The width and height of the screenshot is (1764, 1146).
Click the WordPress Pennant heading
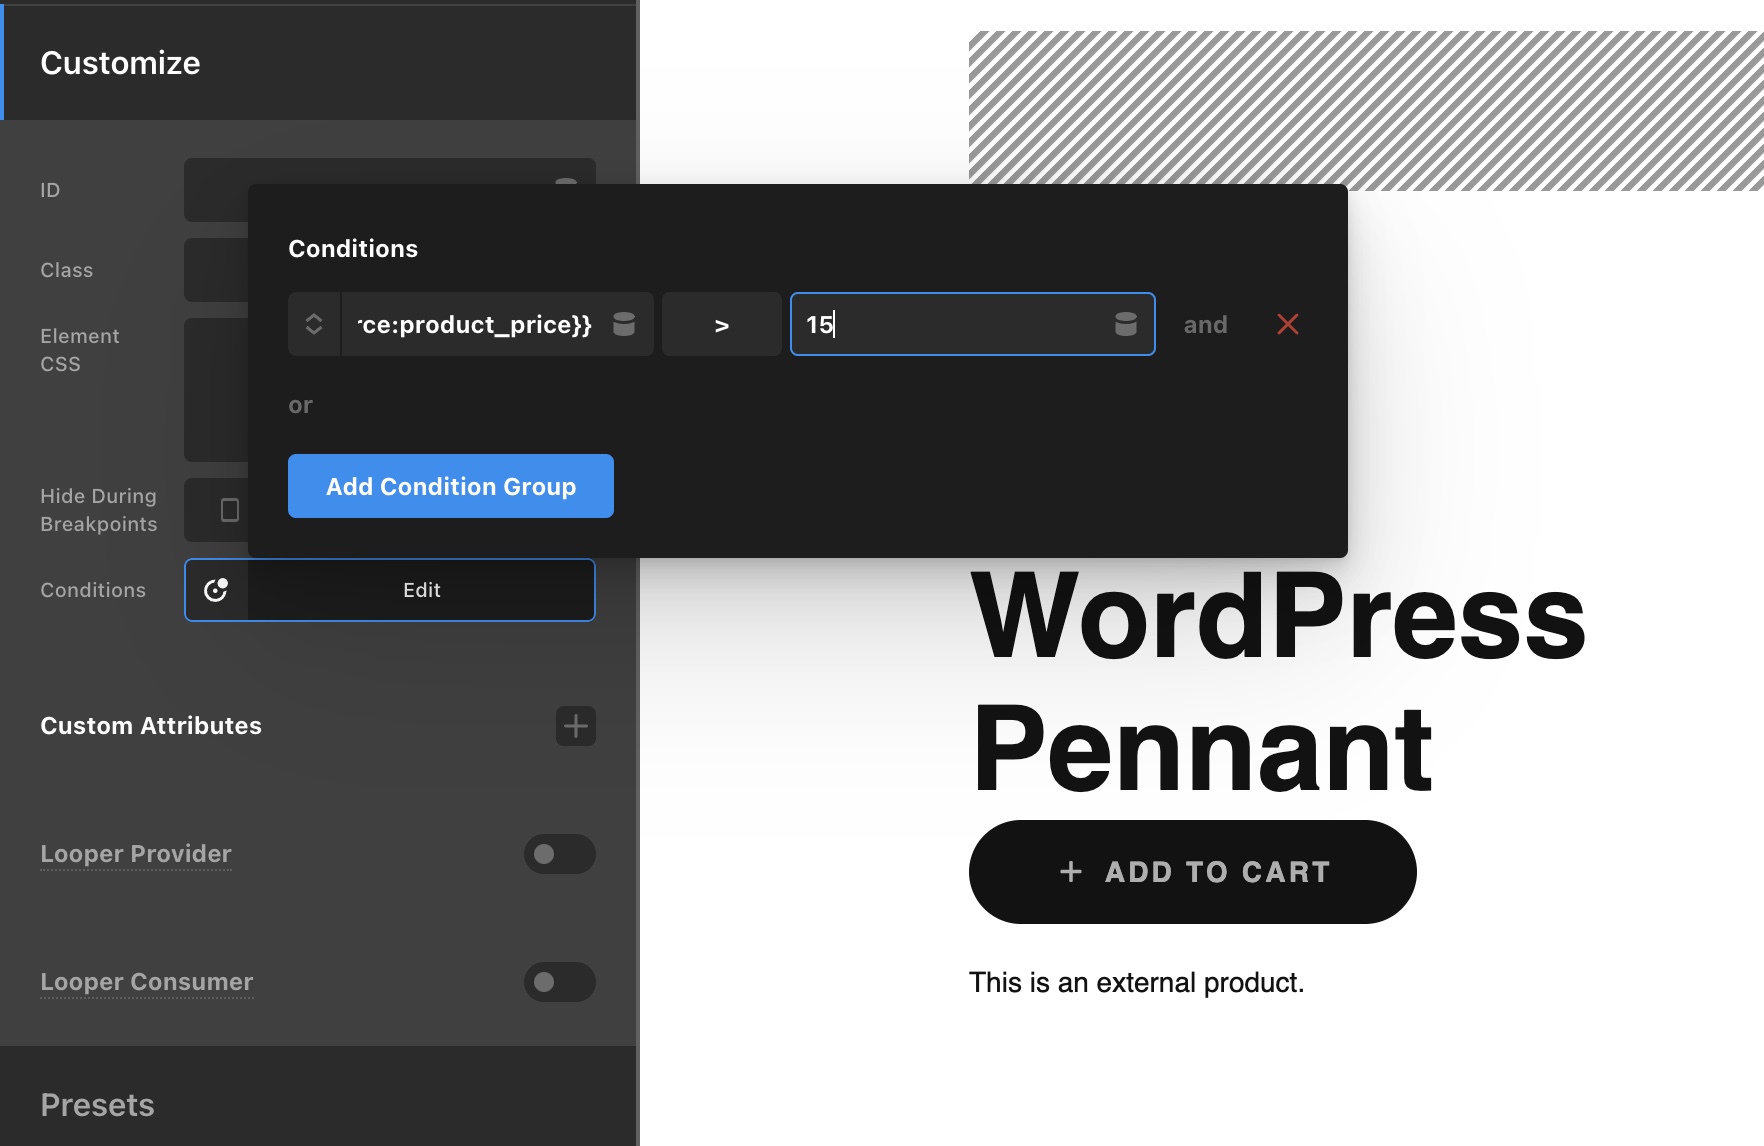click(1278, 682)
